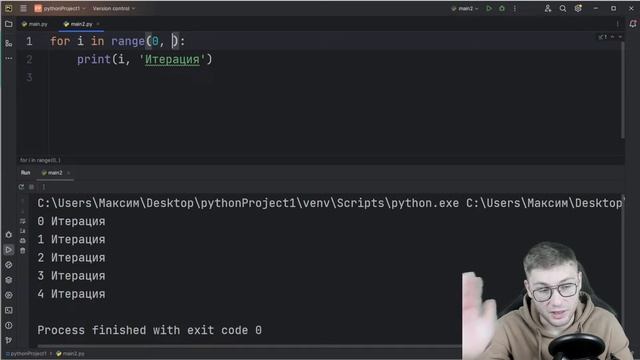This screenshot has height=360, width=640.
Task: Click pythonProject1 in bottom breadcrumb
Action: 26,353
